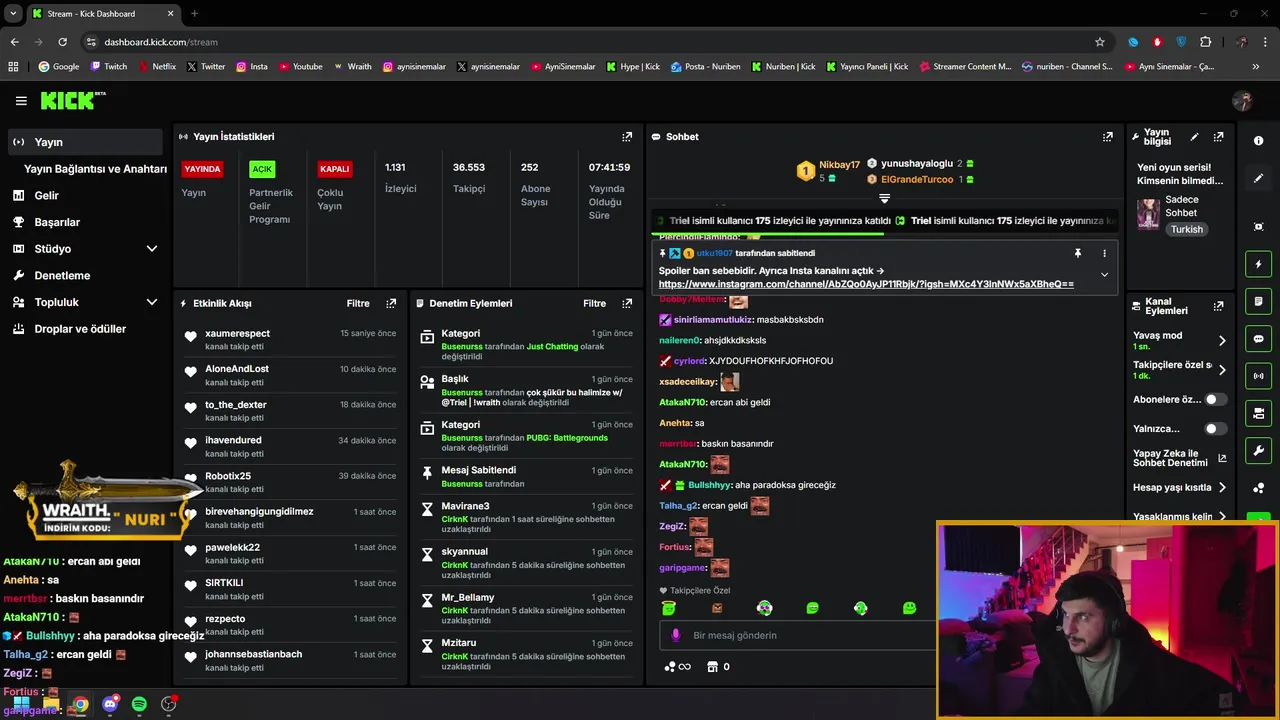Click the Turkish language tag

point(1187,229)
